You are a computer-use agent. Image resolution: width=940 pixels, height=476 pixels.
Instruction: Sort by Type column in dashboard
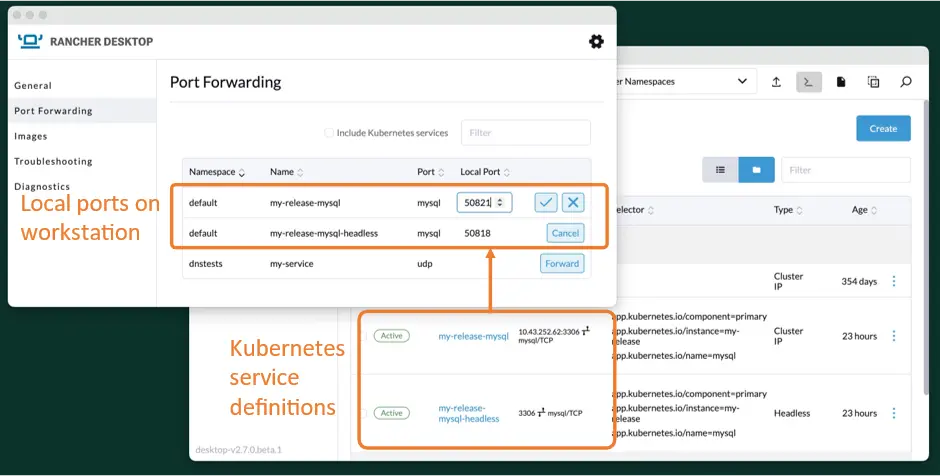pos(788,210)
